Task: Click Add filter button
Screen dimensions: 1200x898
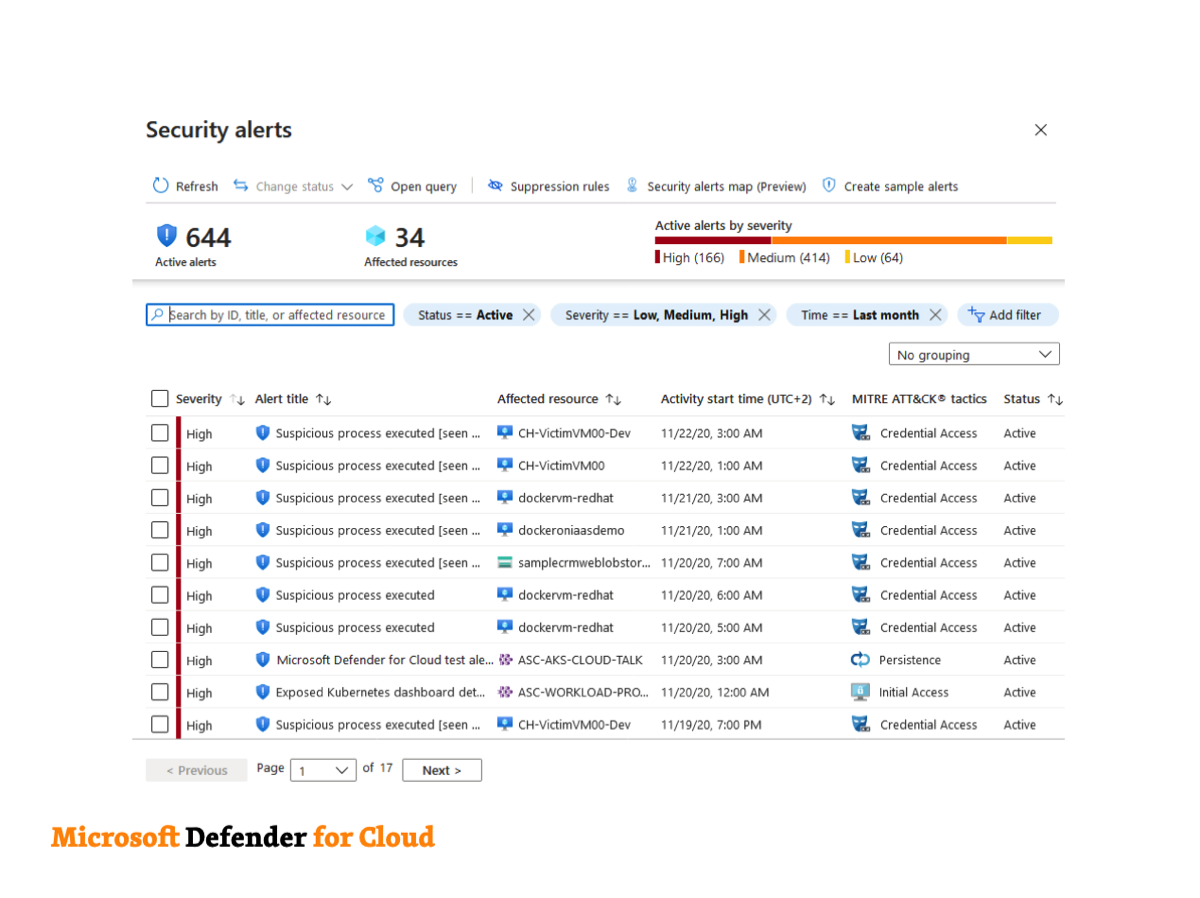Action: pos(1006,315)
